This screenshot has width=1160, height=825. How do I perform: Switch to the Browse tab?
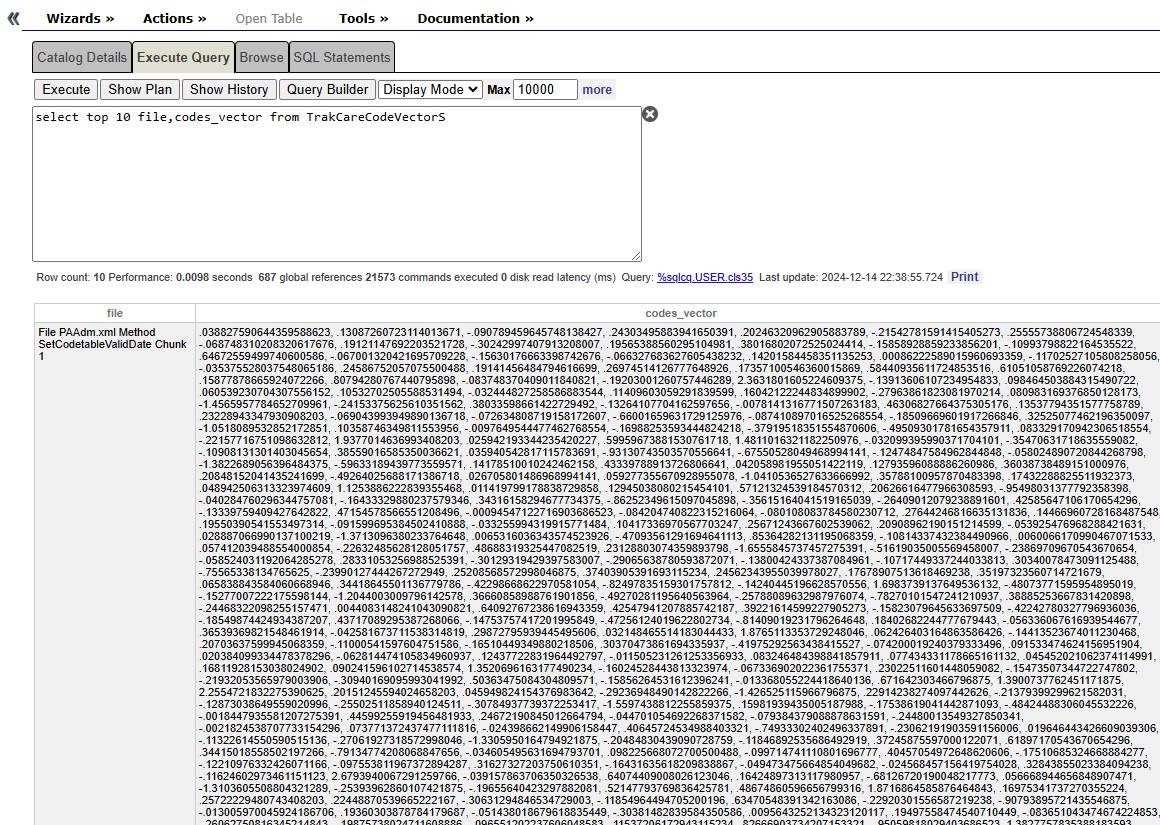pos(261,58)
